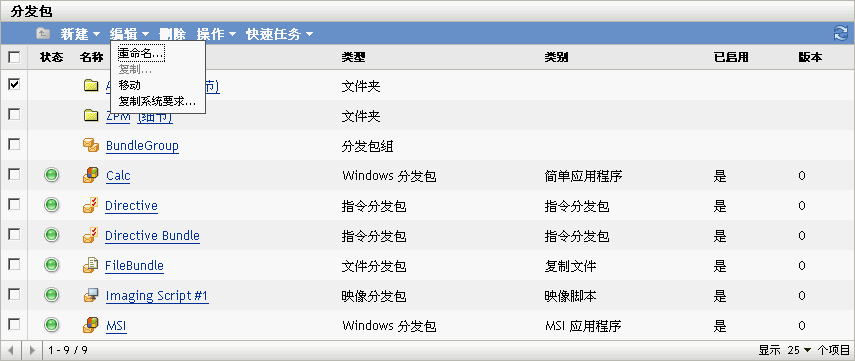
Task: Go to previous page arrow
Action: 11,350
